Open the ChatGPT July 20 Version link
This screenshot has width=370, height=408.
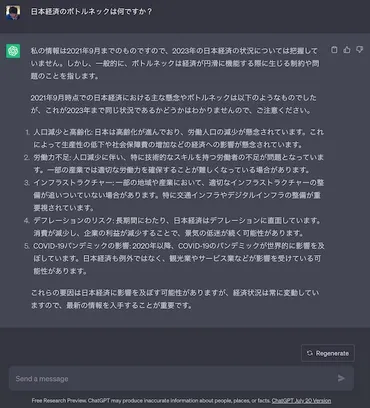click(301, 401)
